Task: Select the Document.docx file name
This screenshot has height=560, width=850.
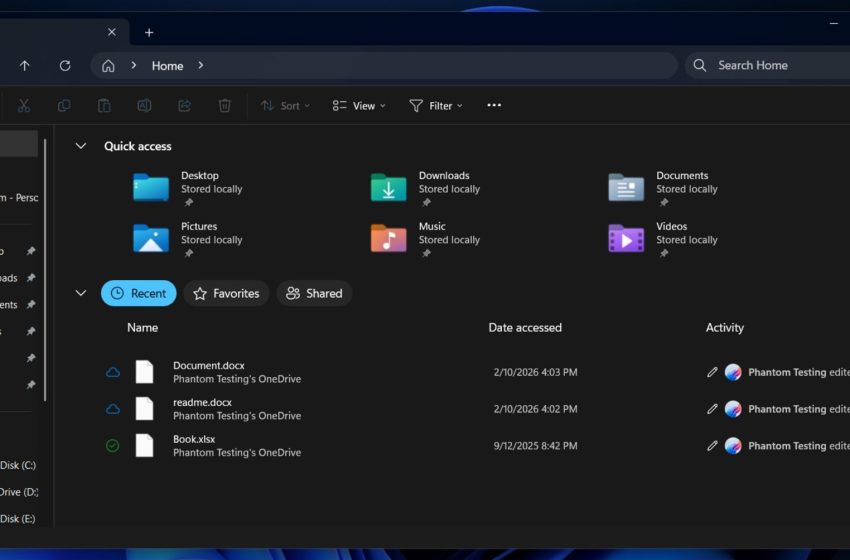Action: tap(209, 365)
